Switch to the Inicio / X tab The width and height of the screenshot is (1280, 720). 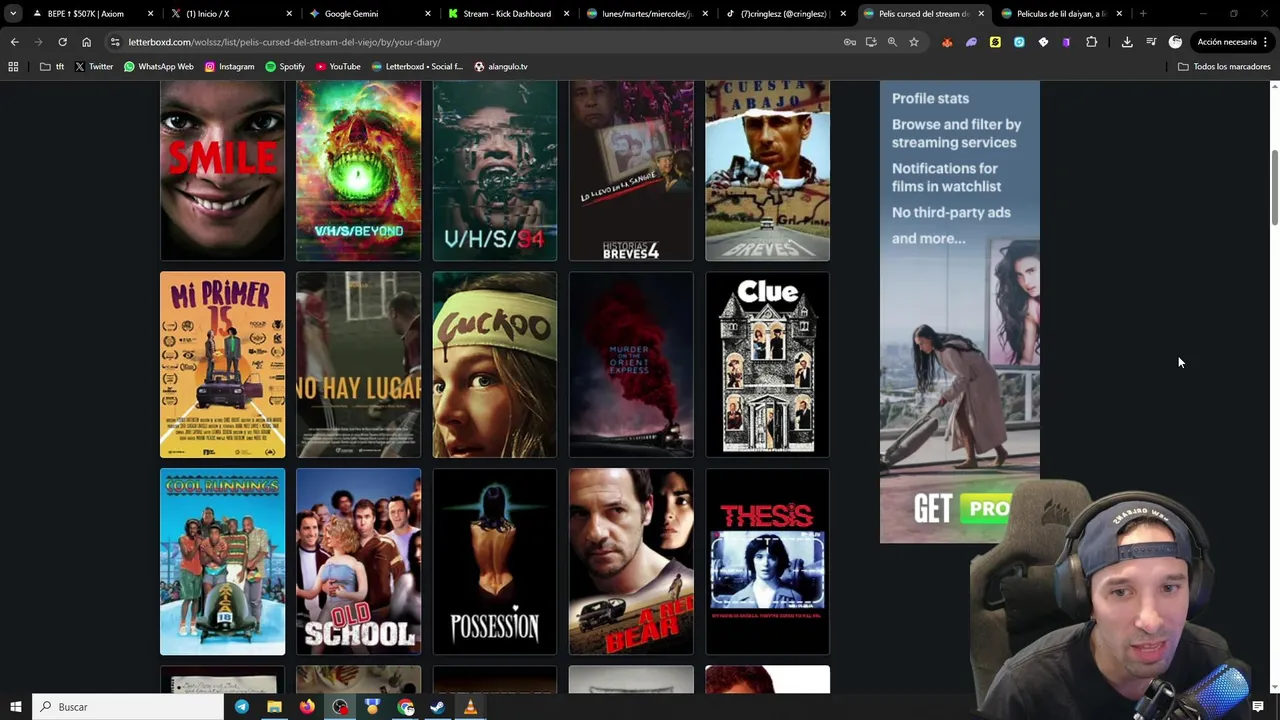[x=230, y=14]
